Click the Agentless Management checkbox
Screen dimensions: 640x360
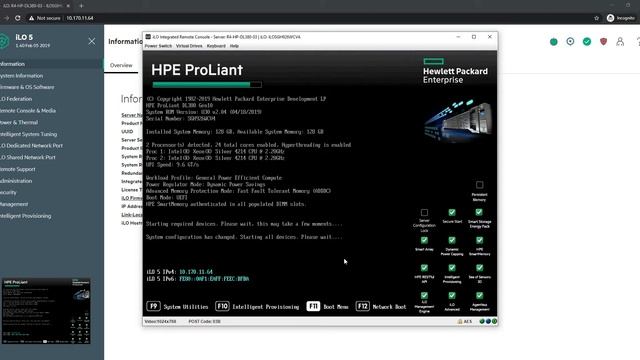479,295
